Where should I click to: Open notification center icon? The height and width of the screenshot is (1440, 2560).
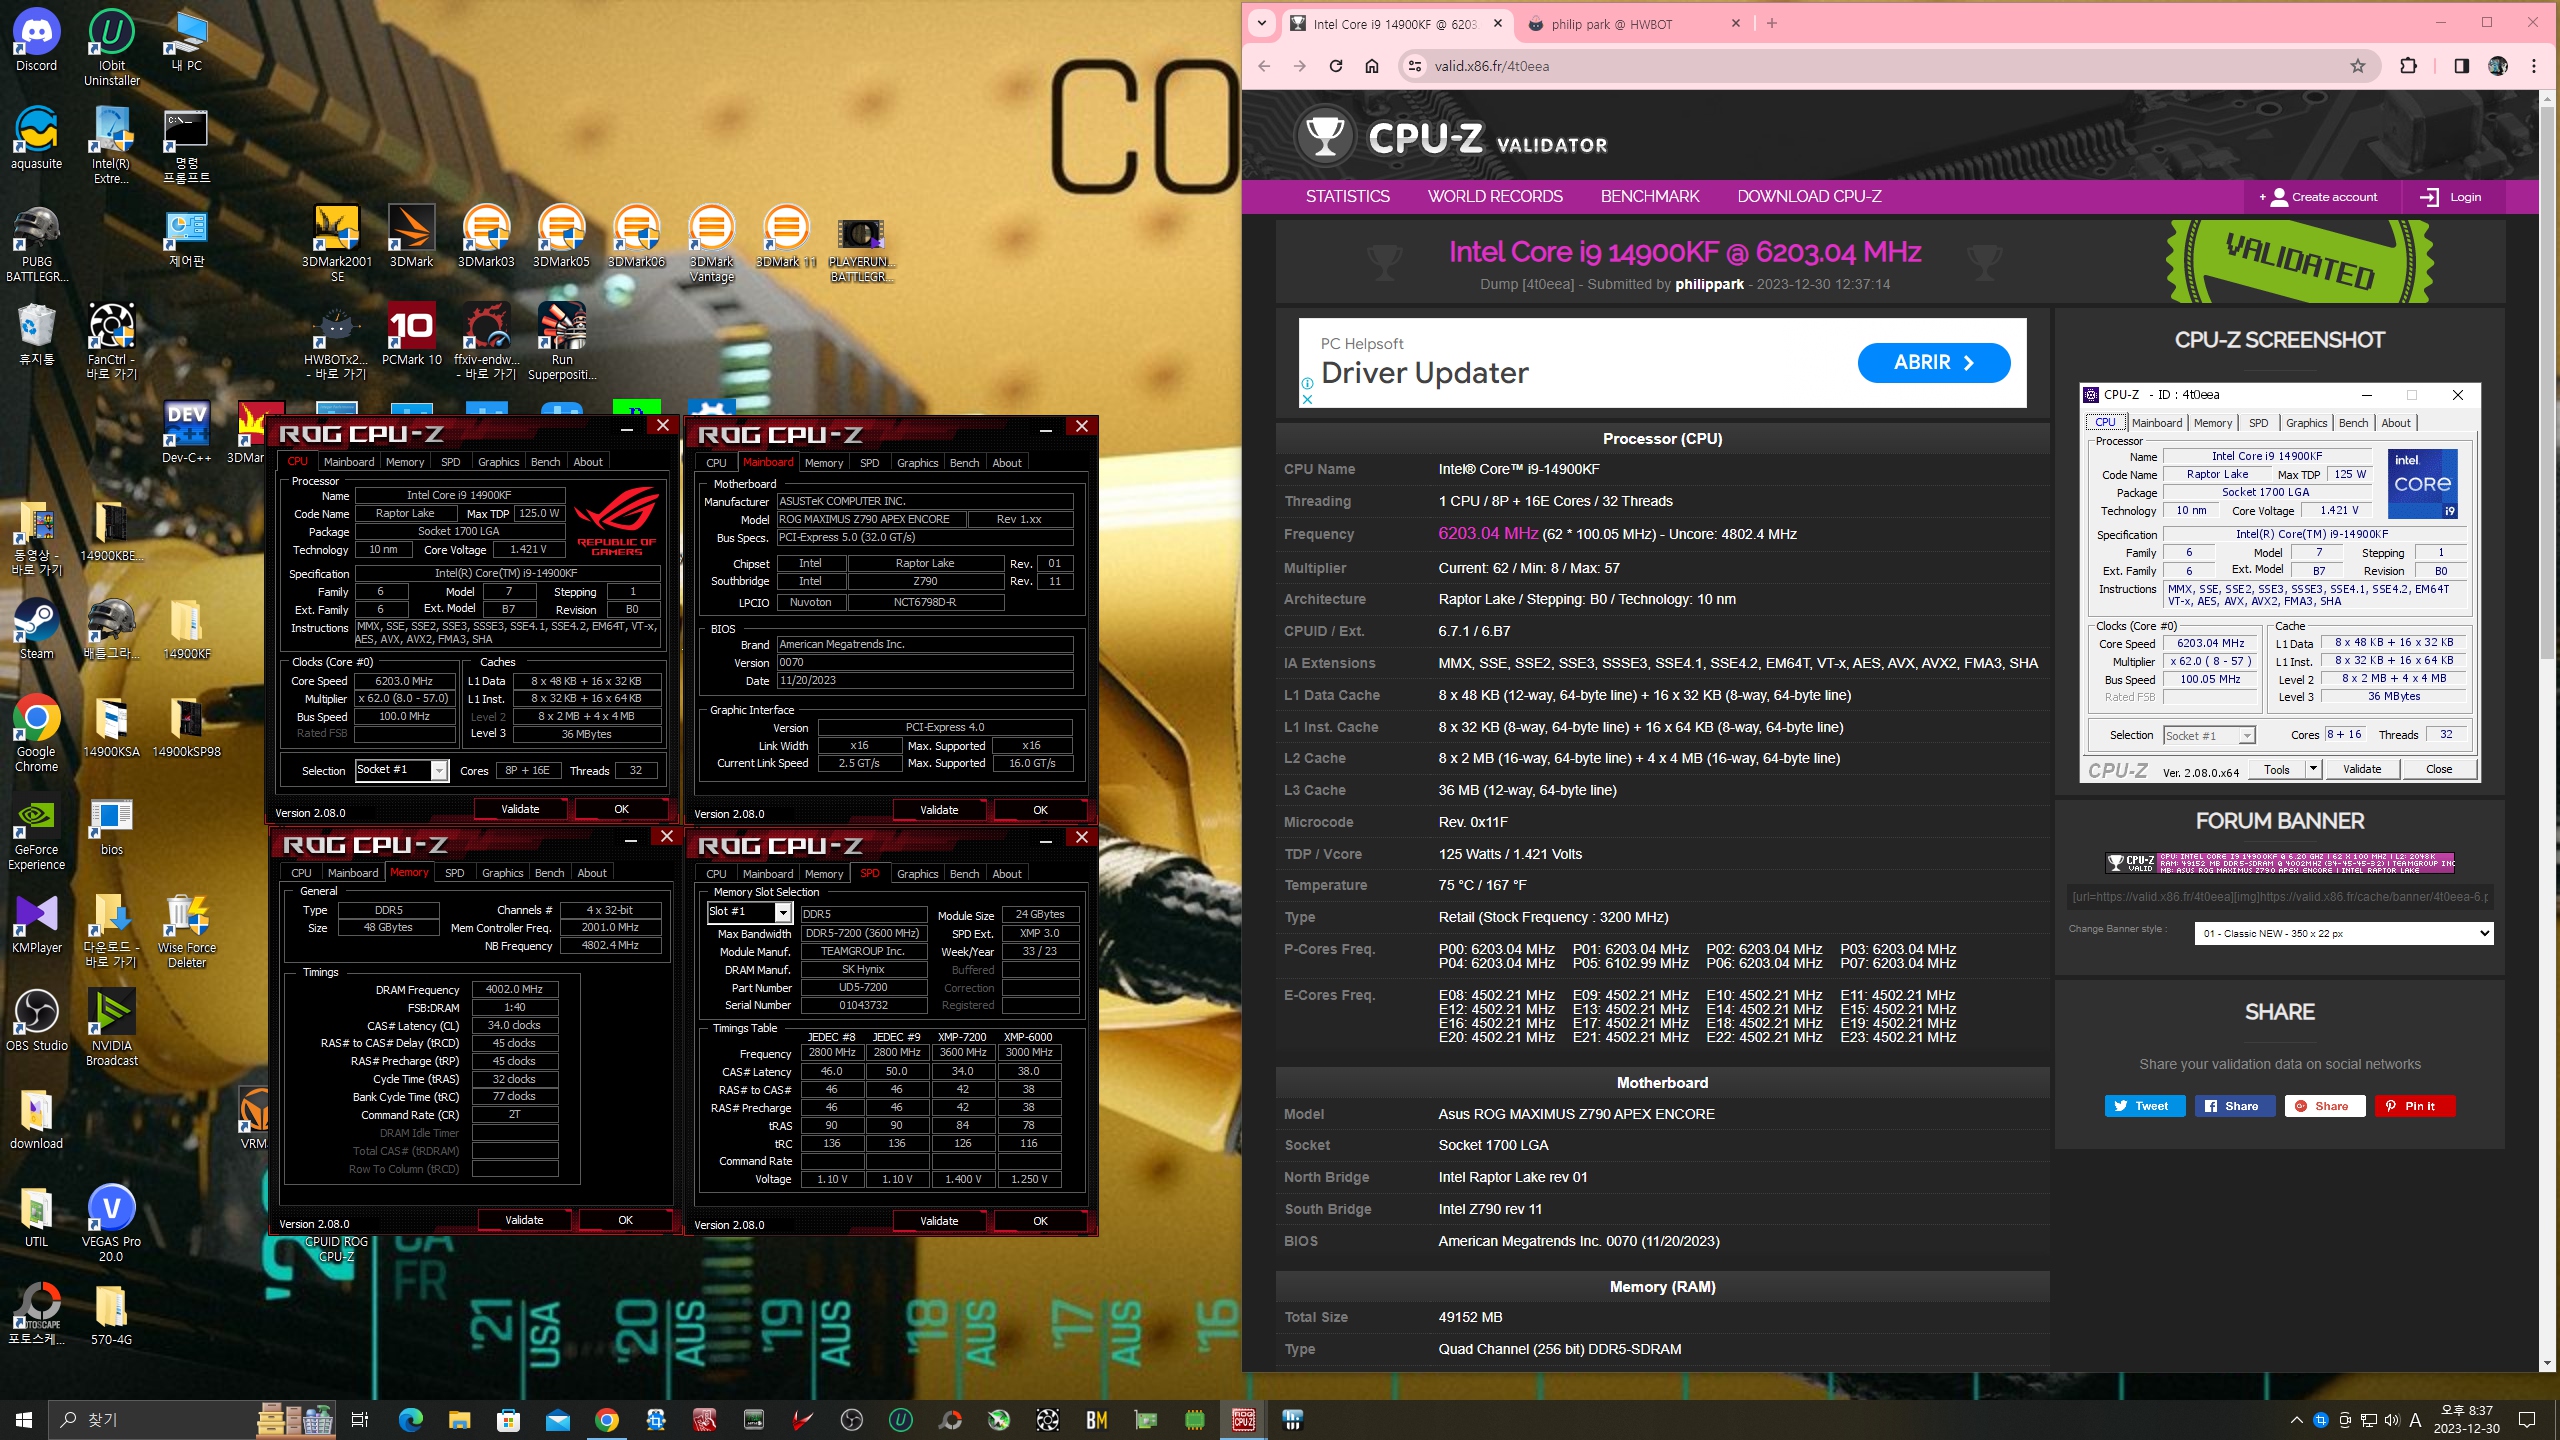(x=2527, y=1419)
